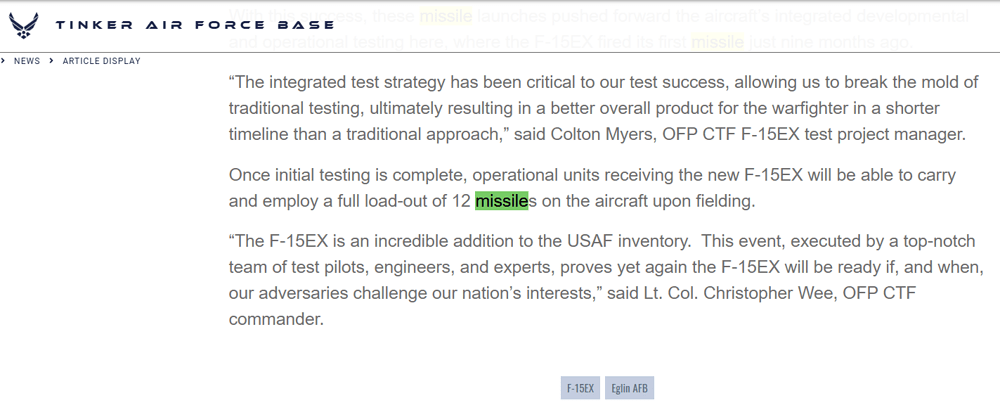Go to the NEWS breadcrumb
Screen dimensions: 1000x416
27,61
